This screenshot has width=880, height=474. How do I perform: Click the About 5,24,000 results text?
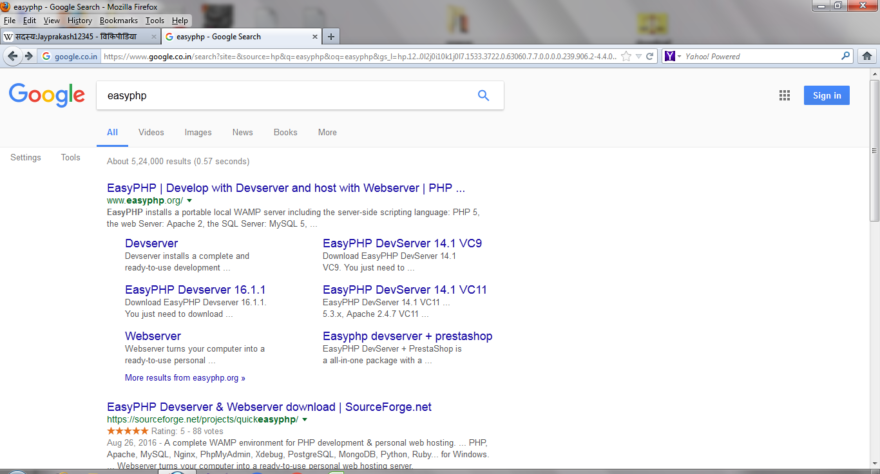click(178, 162)
